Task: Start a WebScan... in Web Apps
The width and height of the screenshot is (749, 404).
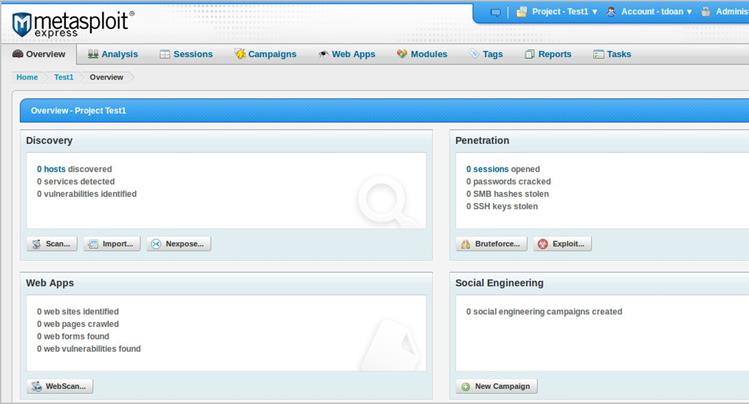Action: (60, 386)
